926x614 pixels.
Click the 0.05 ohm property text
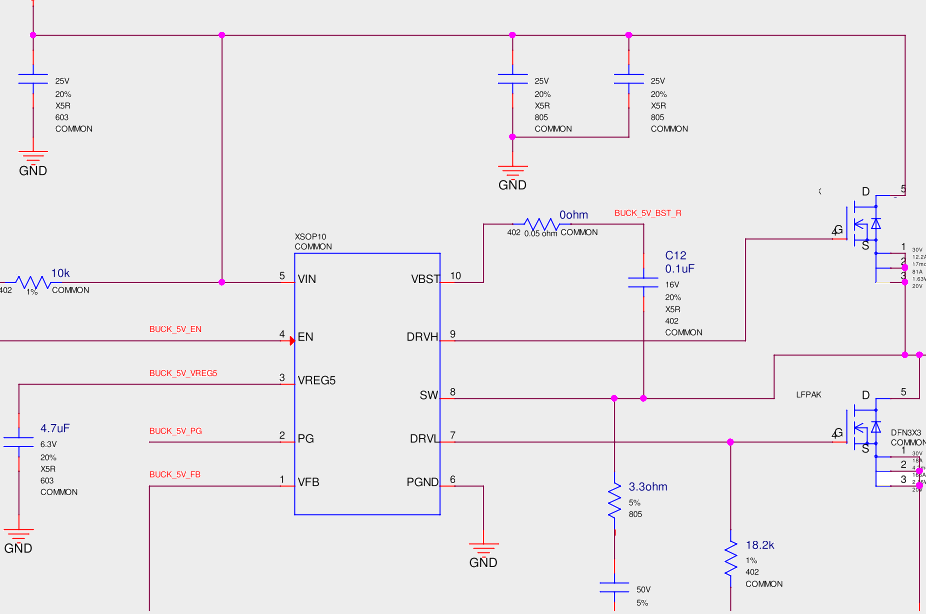540,233
